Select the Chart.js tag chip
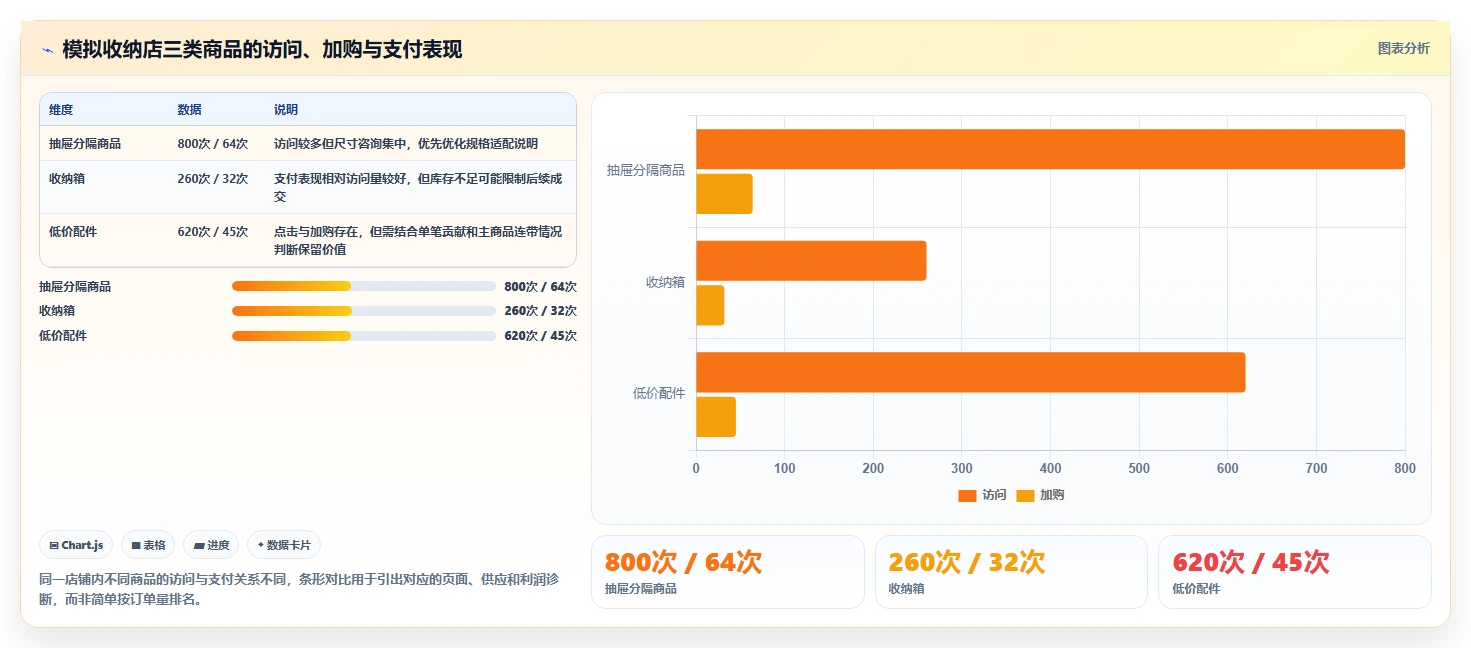 coord(77,545)
